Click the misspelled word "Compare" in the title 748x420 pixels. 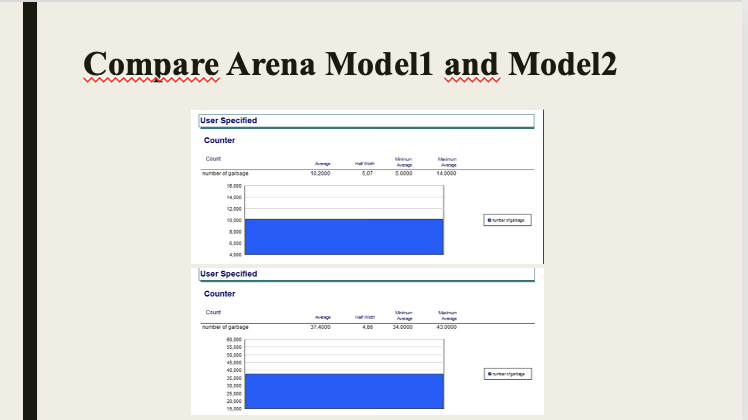point(151,65)
